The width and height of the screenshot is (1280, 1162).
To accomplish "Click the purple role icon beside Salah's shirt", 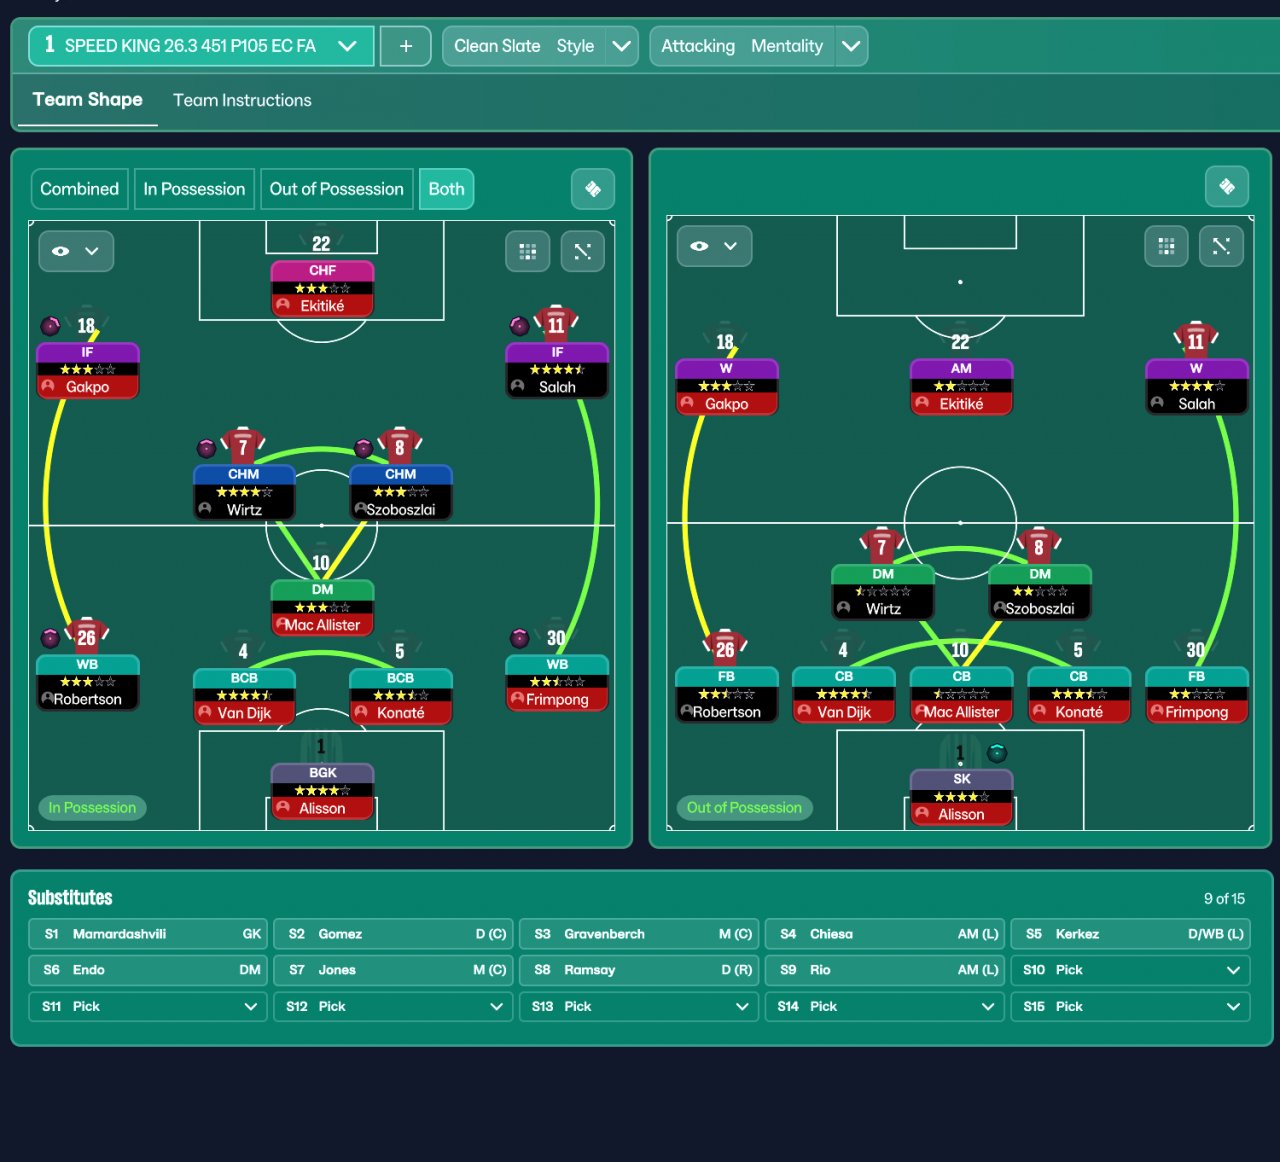I will coord(519,326).
